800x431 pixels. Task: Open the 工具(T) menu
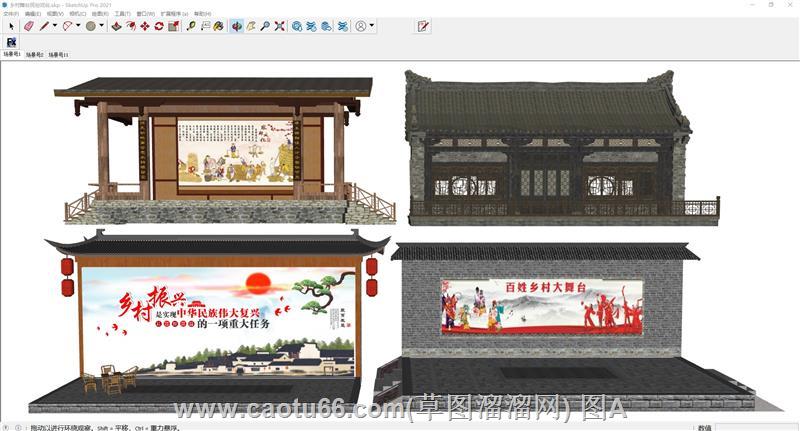(x=122, y=14)
